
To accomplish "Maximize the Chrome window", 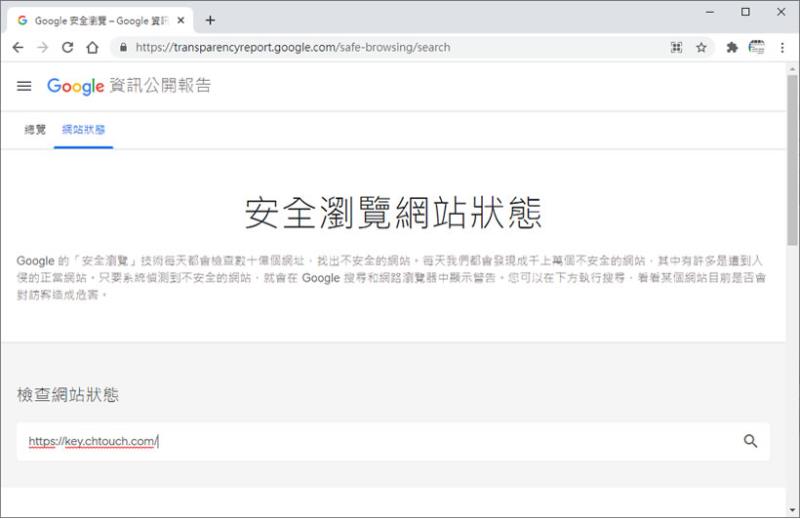I will click(x=745, y=12).
